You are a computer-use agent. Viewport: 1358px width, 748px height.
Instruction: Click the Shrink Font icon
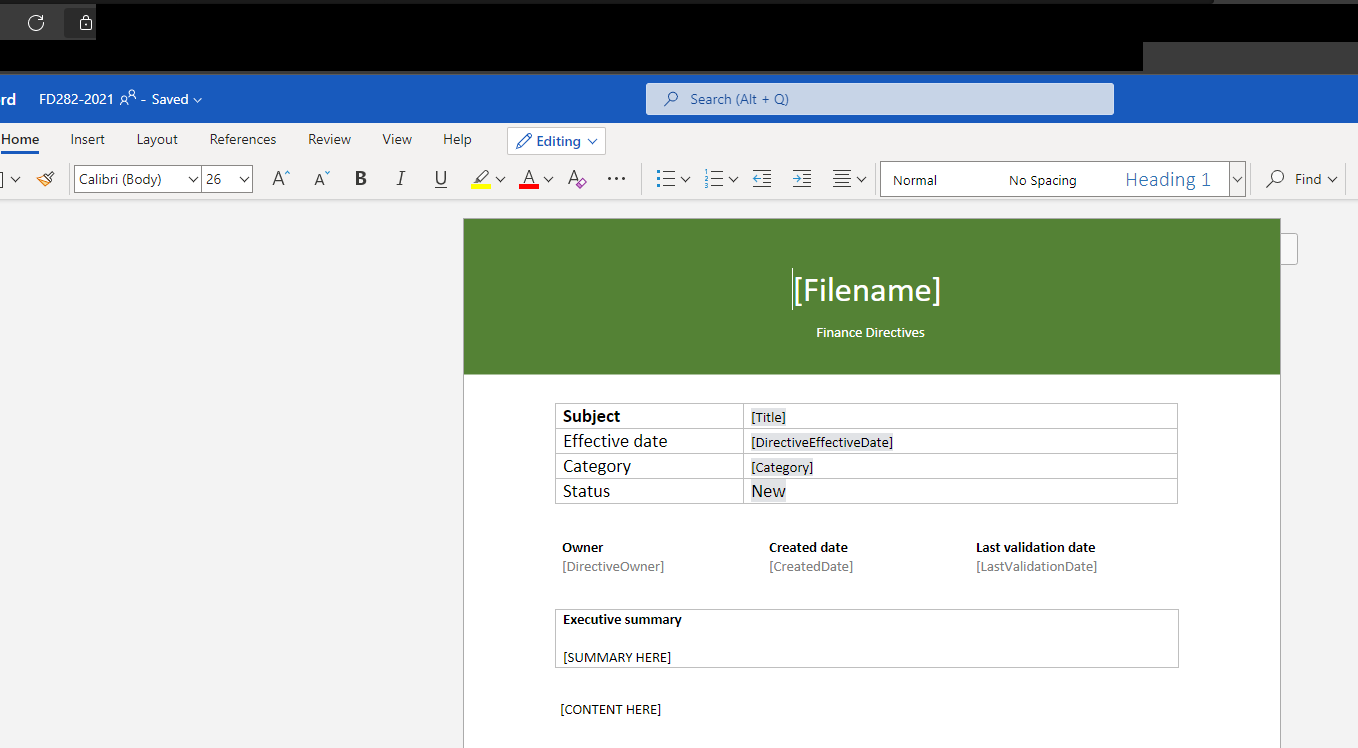click(x=322, y=179)
